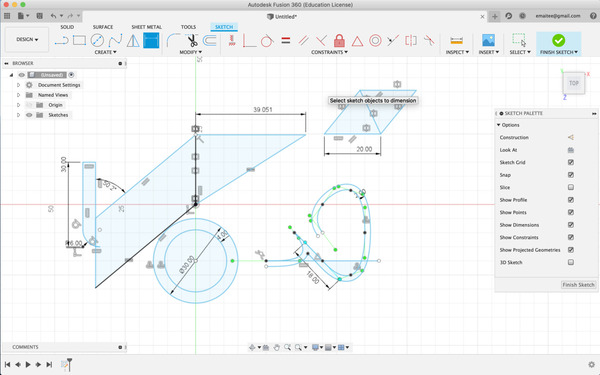
Task: Open the INSERT dropdown menu
Action: coord(489,52)
